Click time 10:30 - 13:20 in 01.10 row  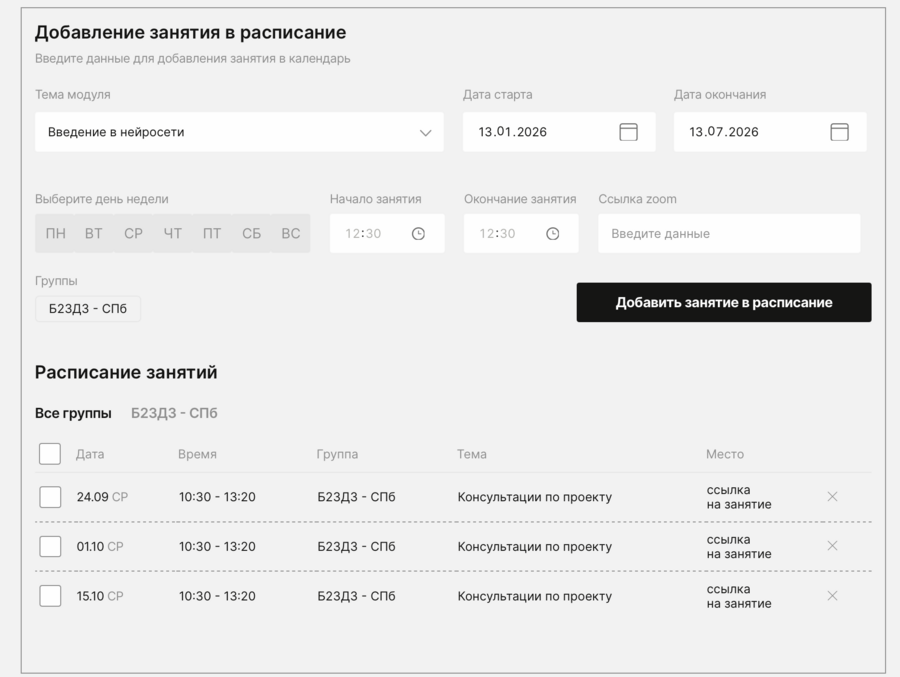click(x=217, y=546)
